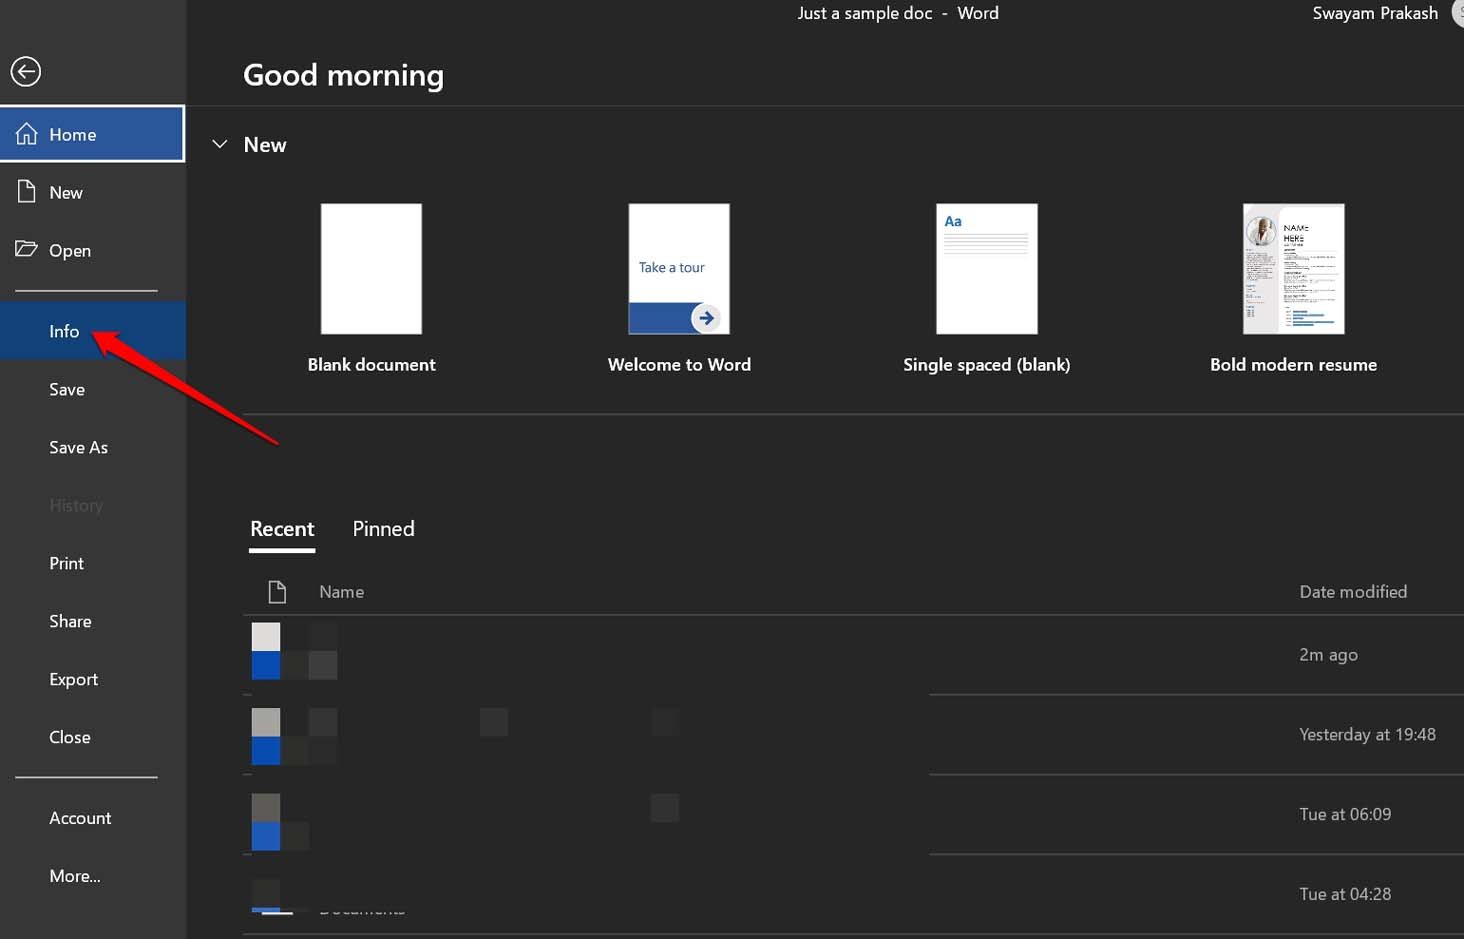1464x939 pixels.
Task: Collapse the New templates section
Action: pos(220,145)
